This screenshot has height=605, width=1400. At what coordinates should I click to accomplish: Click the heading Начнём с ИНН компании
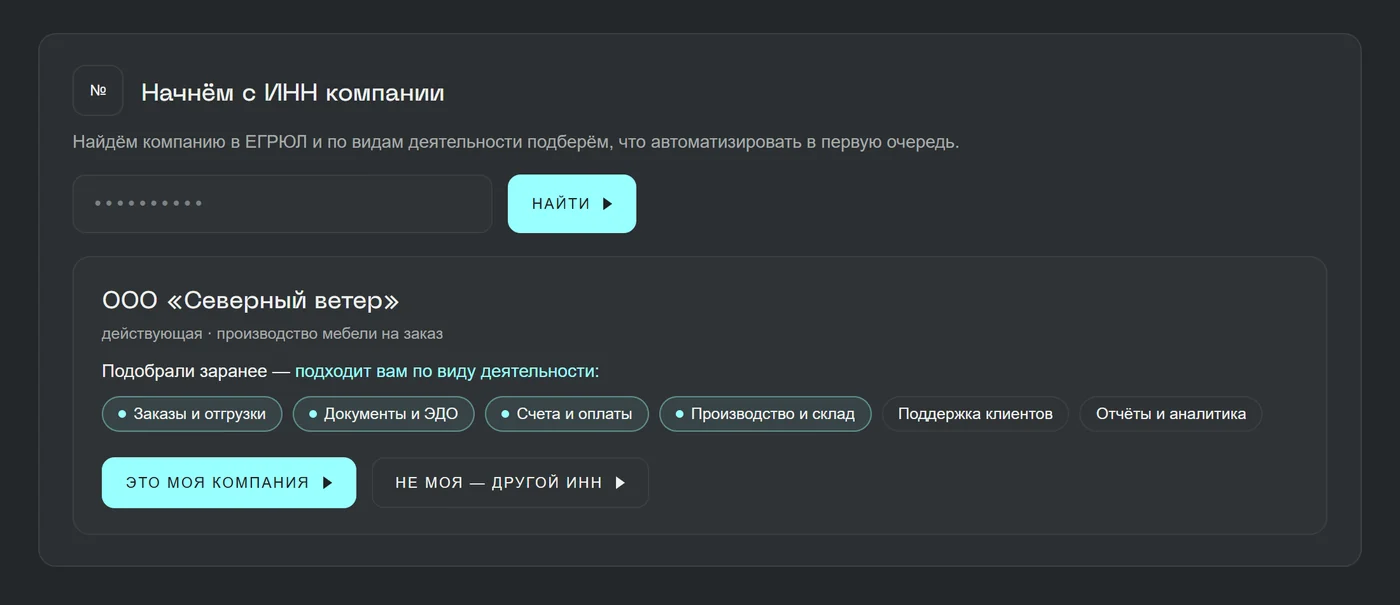[x=293, y=93]
